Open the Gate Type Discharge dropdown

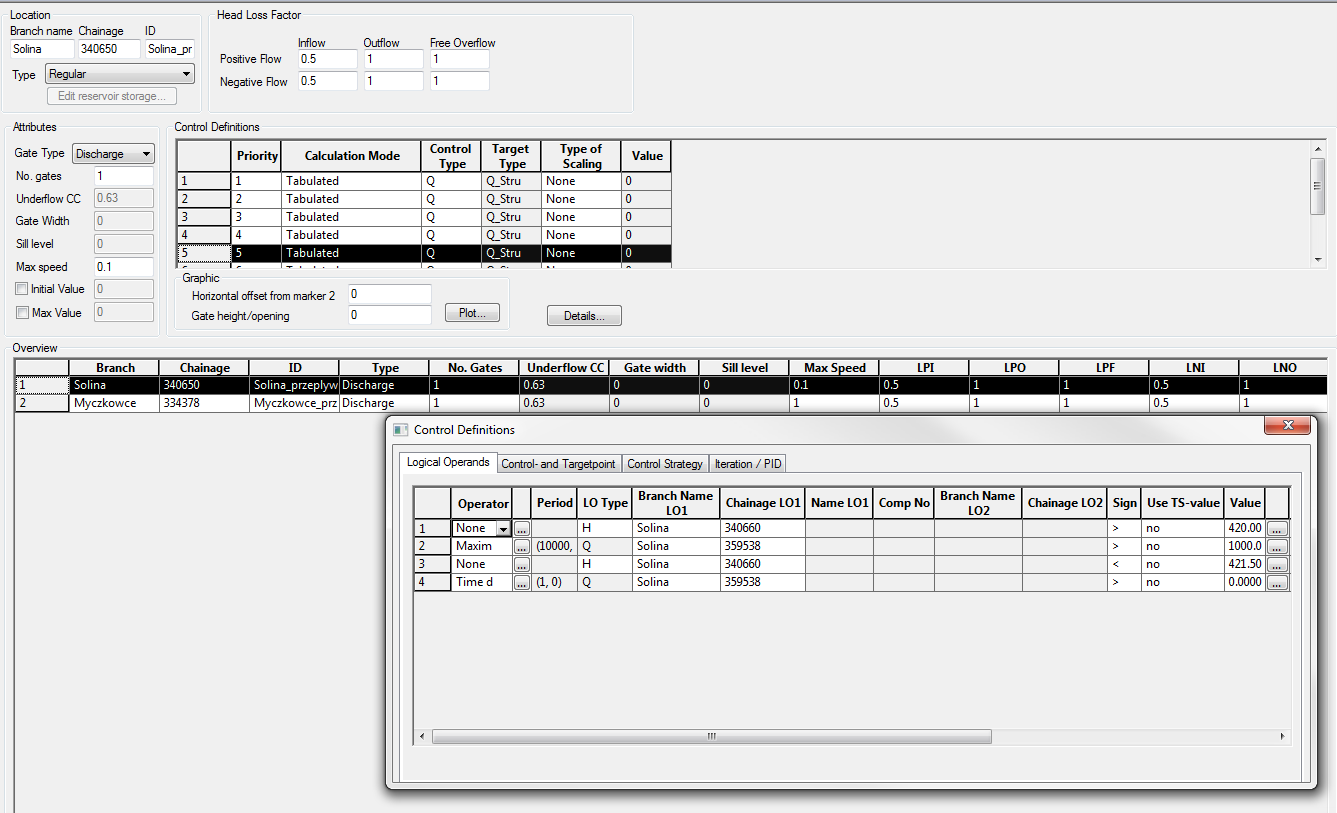(113, 153)
